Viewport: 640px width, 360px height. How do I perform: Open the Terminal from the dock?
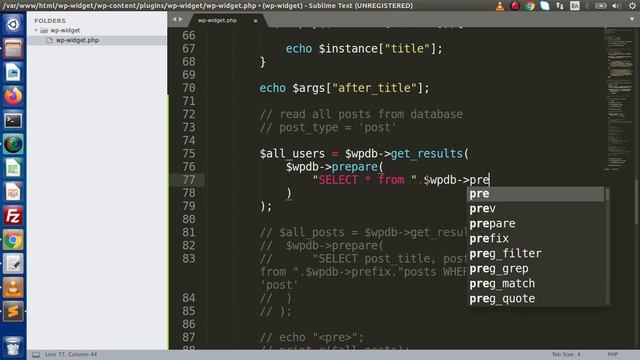[x=13, y=120]
